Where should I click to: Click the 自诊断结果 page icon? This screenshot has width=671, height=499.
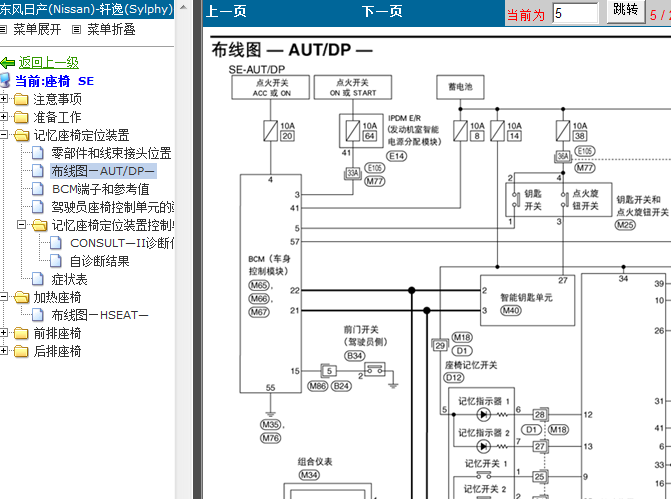[x=56, y=261]
